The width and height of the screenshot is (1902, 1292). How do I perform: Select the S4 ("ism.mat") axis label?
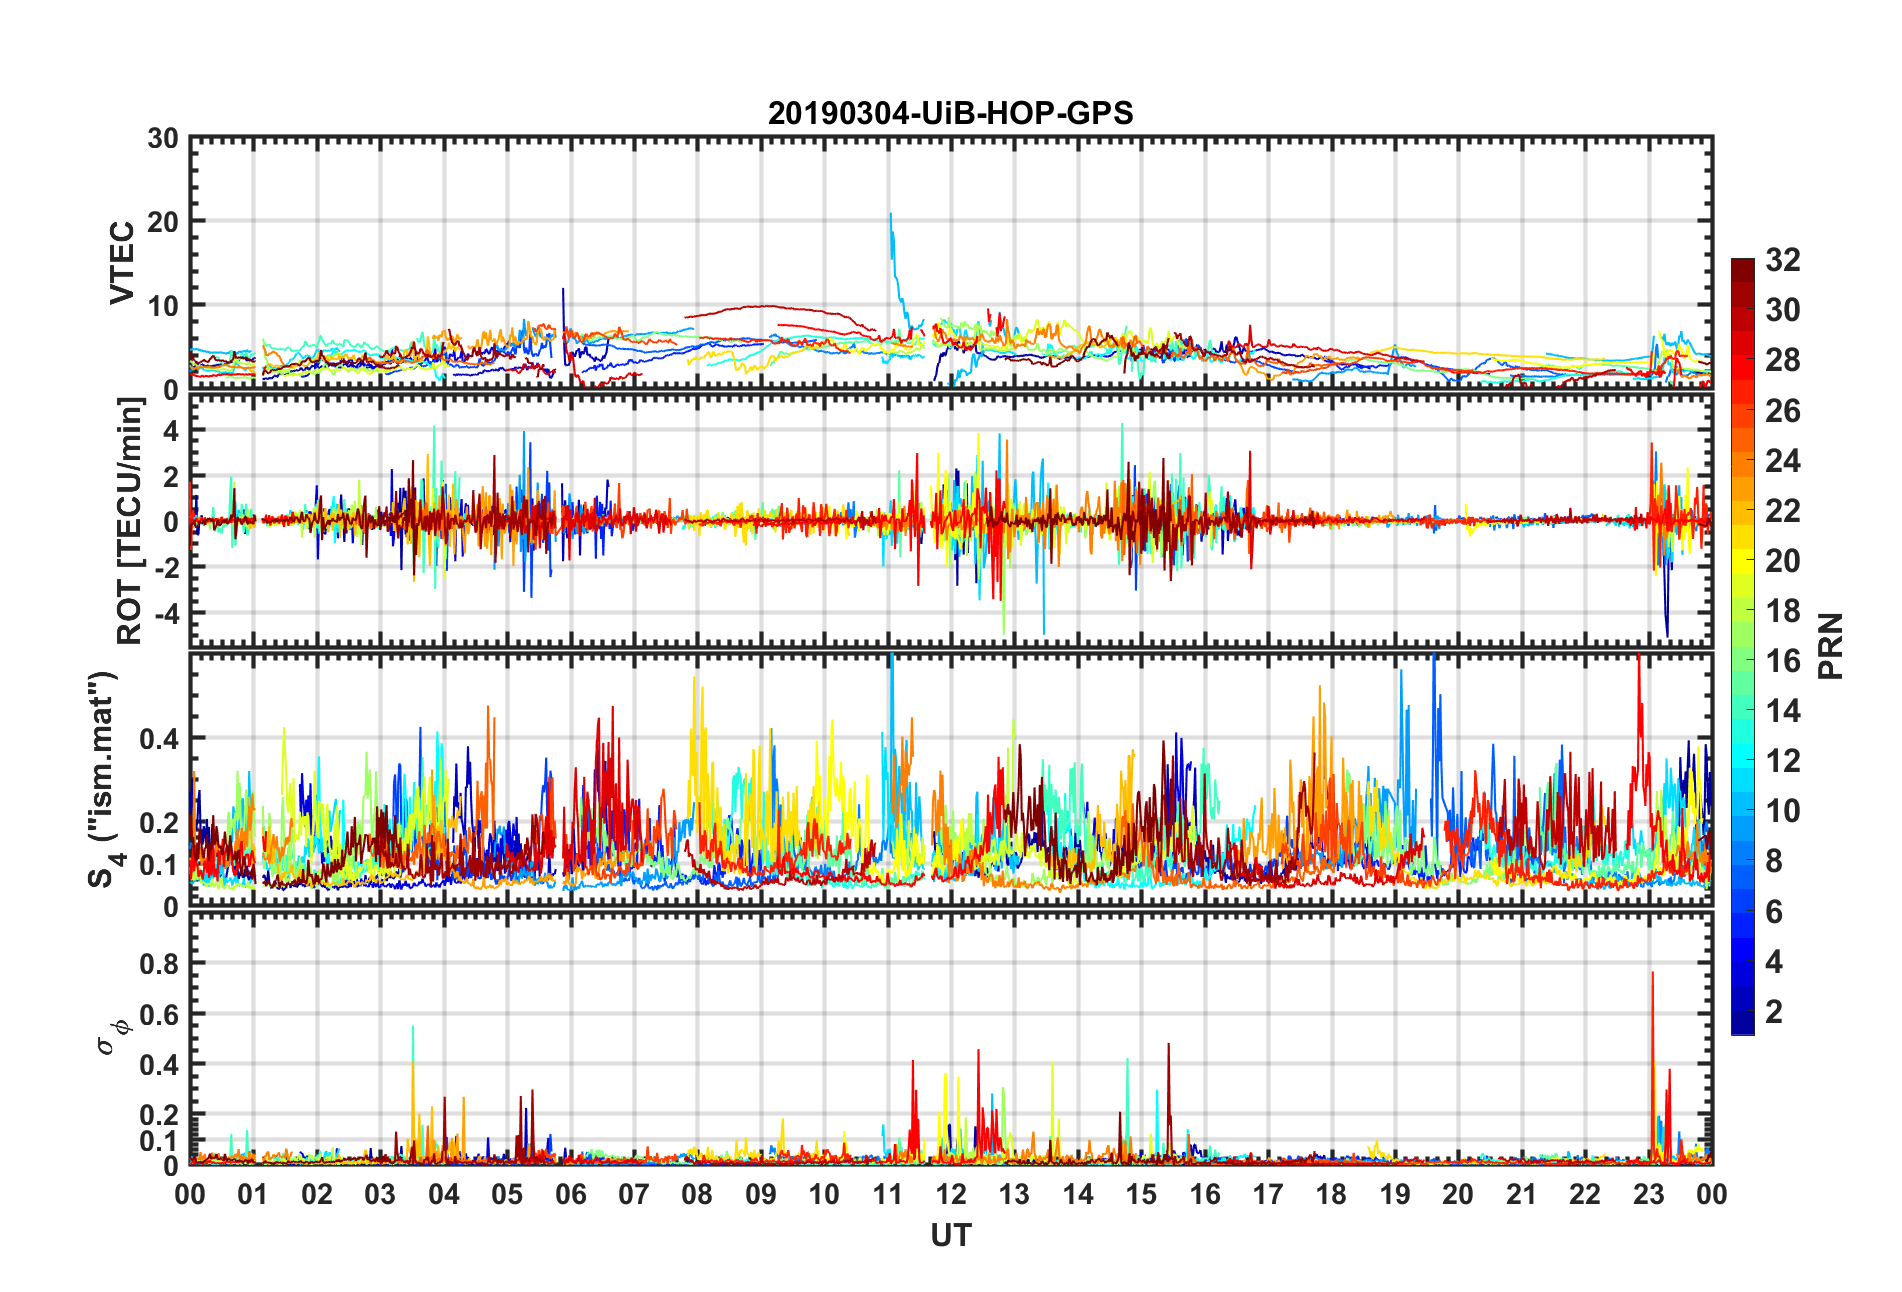103,779
